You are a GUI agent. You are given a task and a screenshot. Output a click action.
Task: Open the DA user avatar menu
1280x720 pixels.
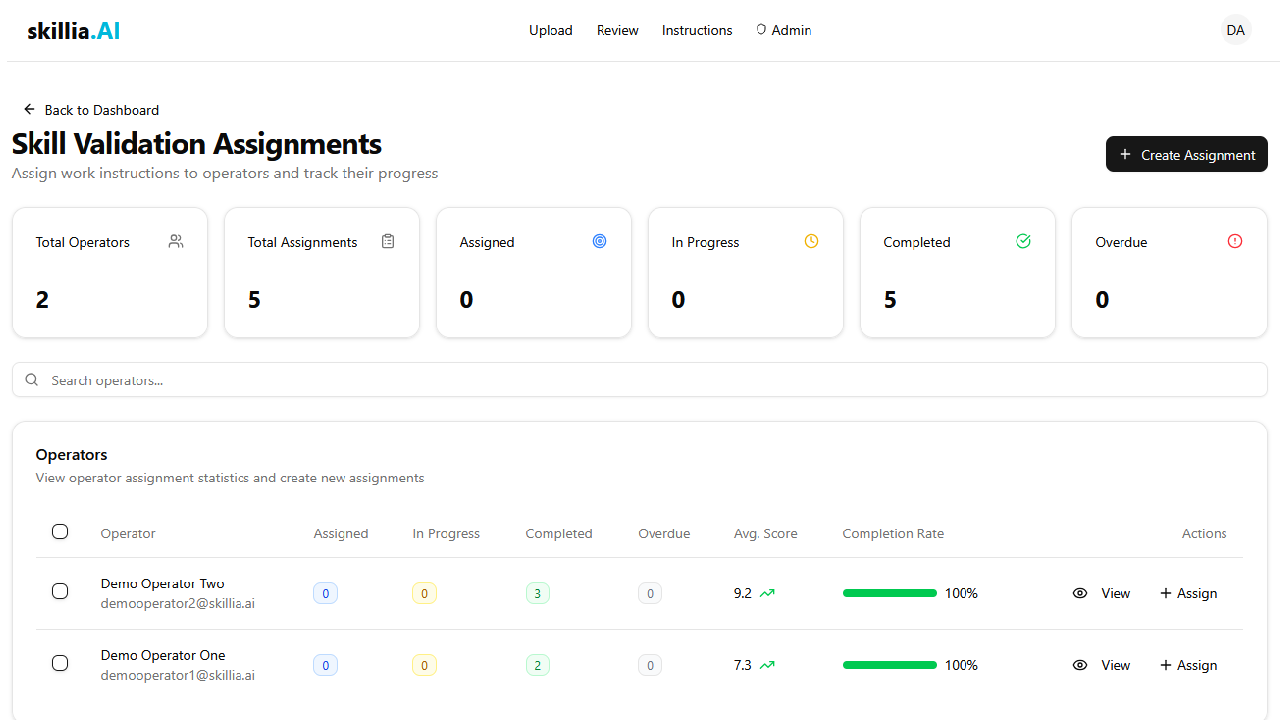(x=1236, y=30)
